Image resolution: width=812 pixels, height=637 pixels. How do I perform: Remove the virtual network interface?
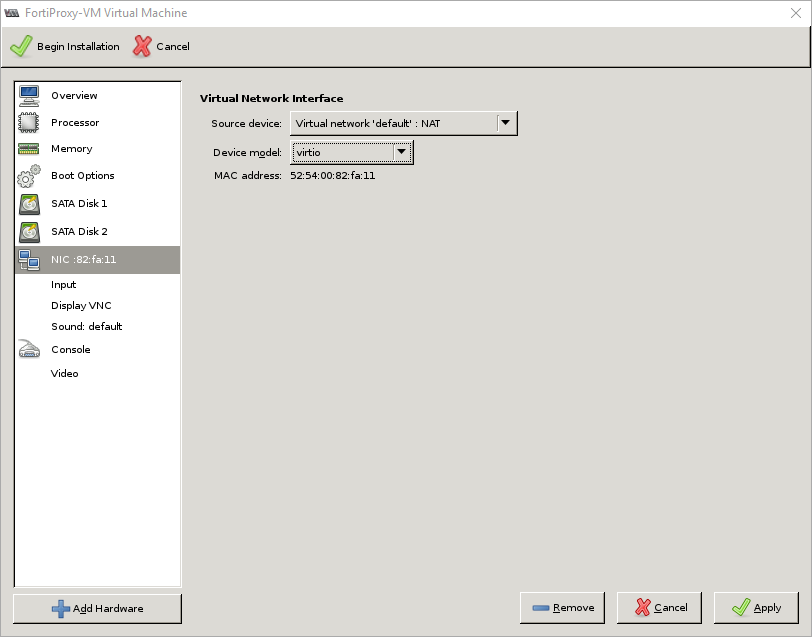[x=562, y=607]
